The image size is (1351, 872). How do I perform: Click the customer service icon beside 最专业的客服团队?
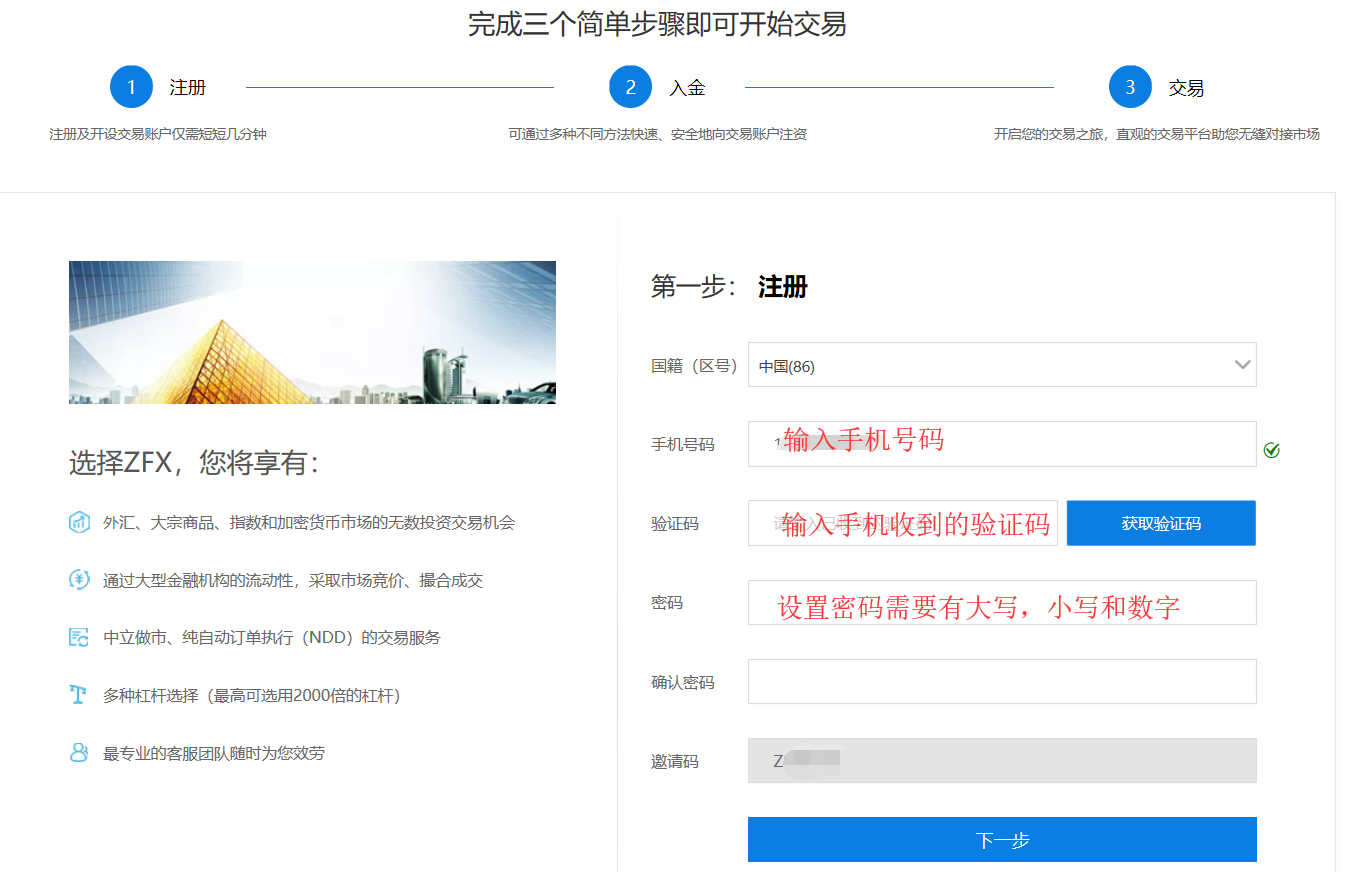79,753
